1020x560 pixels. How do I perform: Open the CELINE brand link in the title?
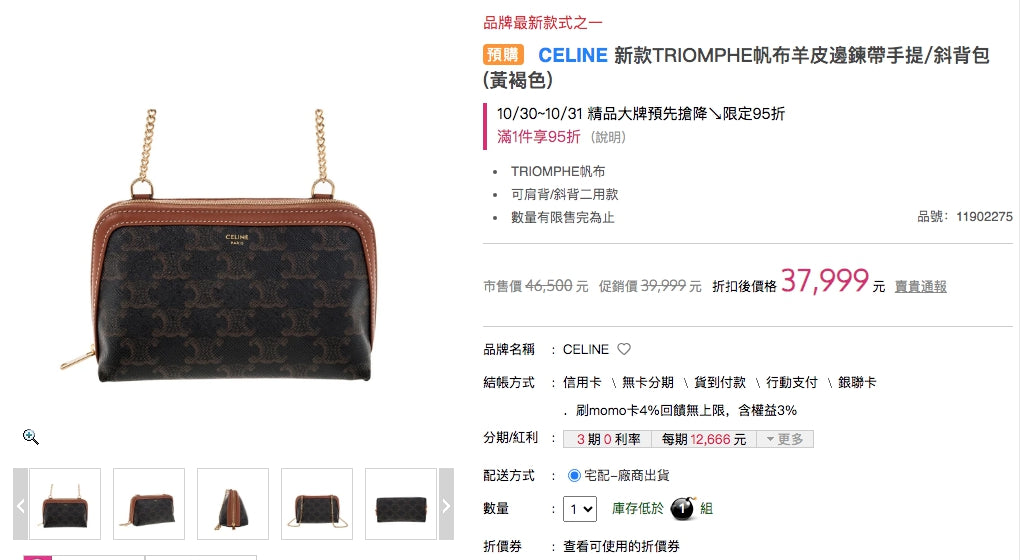[x=572, y=55]
